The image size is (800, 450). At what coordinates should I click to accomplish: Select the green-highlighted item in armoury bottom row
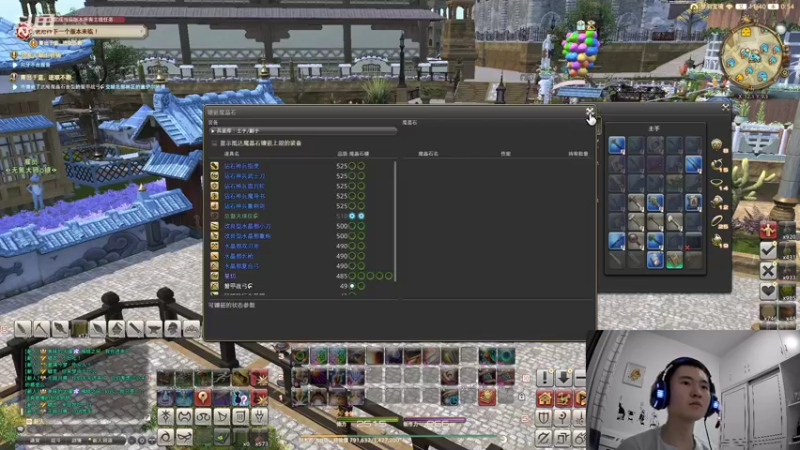(674, 260)
